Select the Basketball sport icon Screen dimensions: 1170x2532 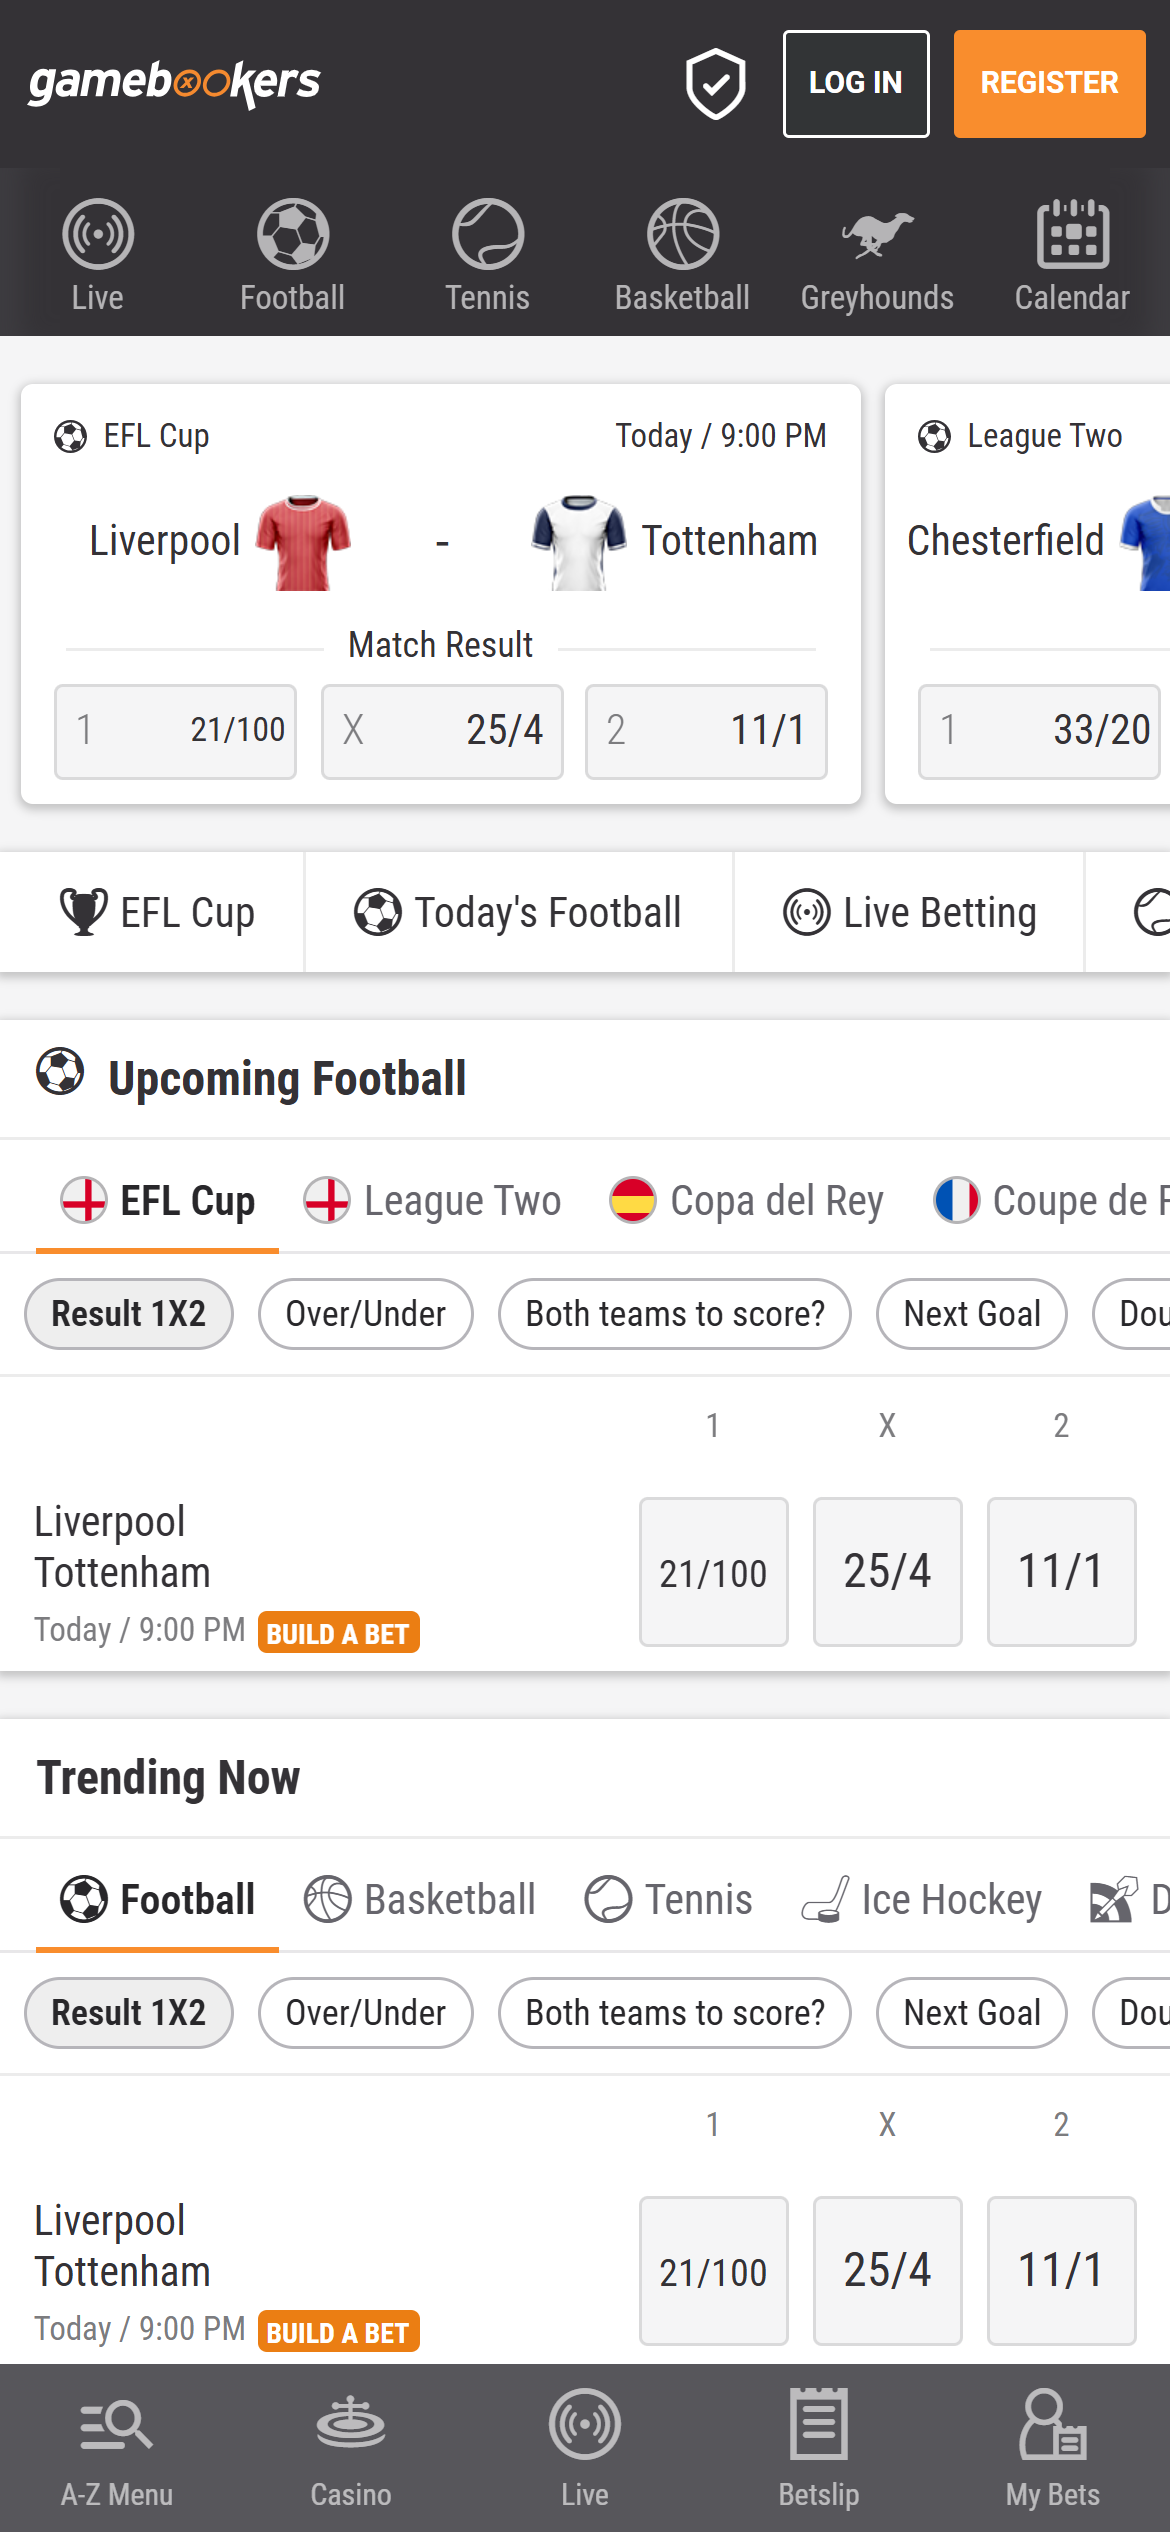(682, 252)
